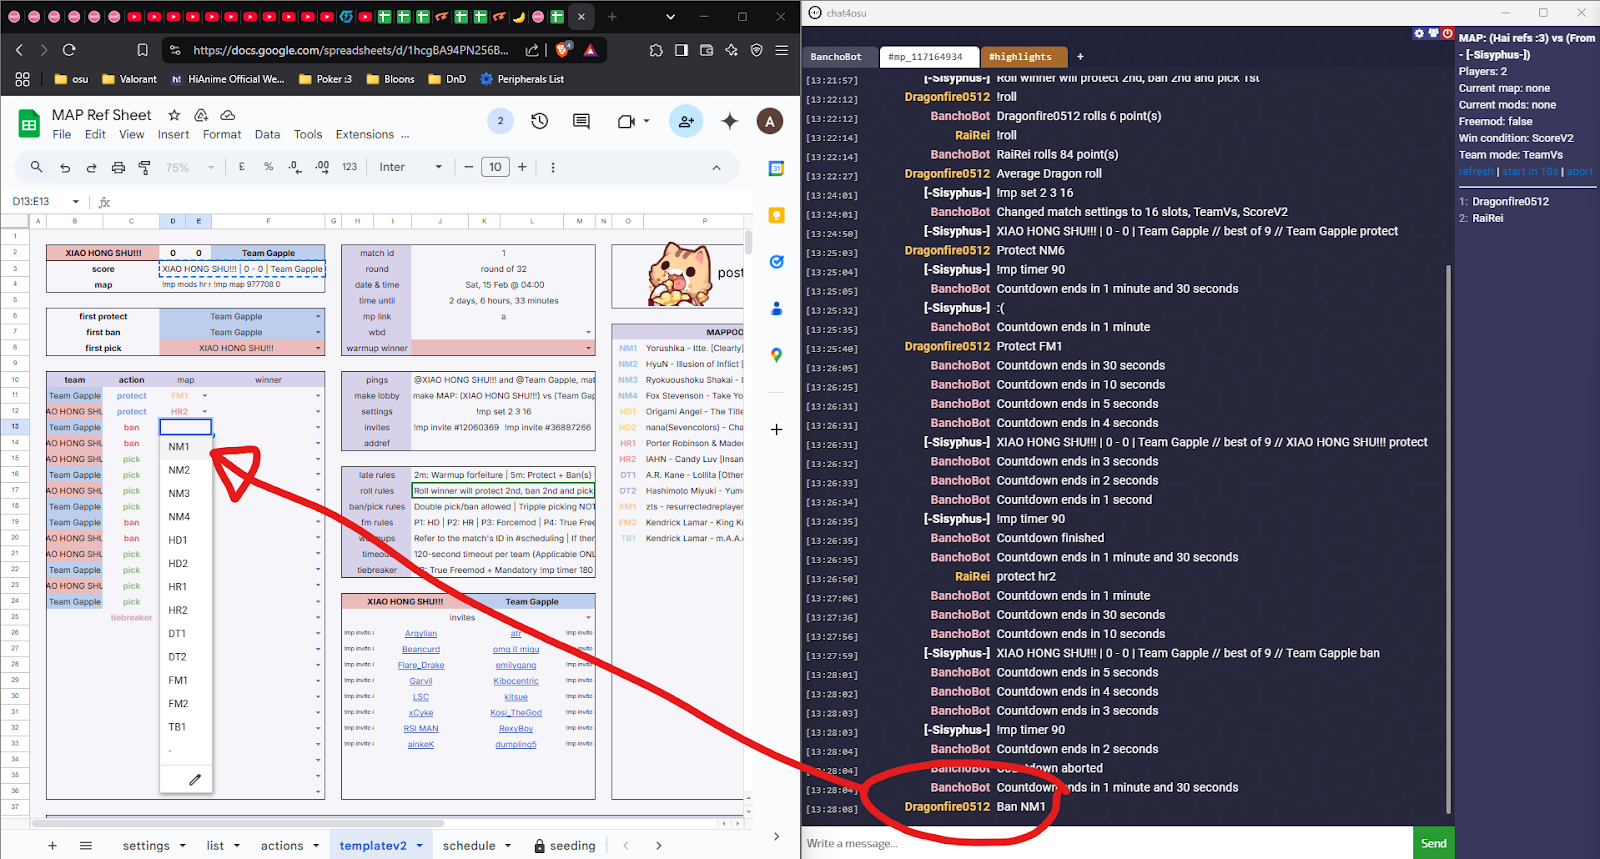Open chat4osu settings gear icon
Viewport: 1600px width, 859px height.
[1419, 34]
